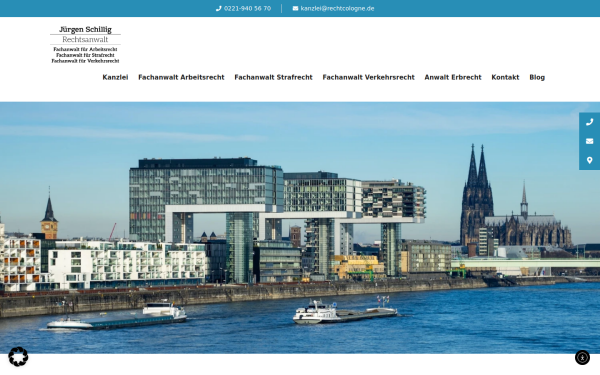Click the envelope icon in top bar
Screen dimensions: 600x375
[295, 8]
